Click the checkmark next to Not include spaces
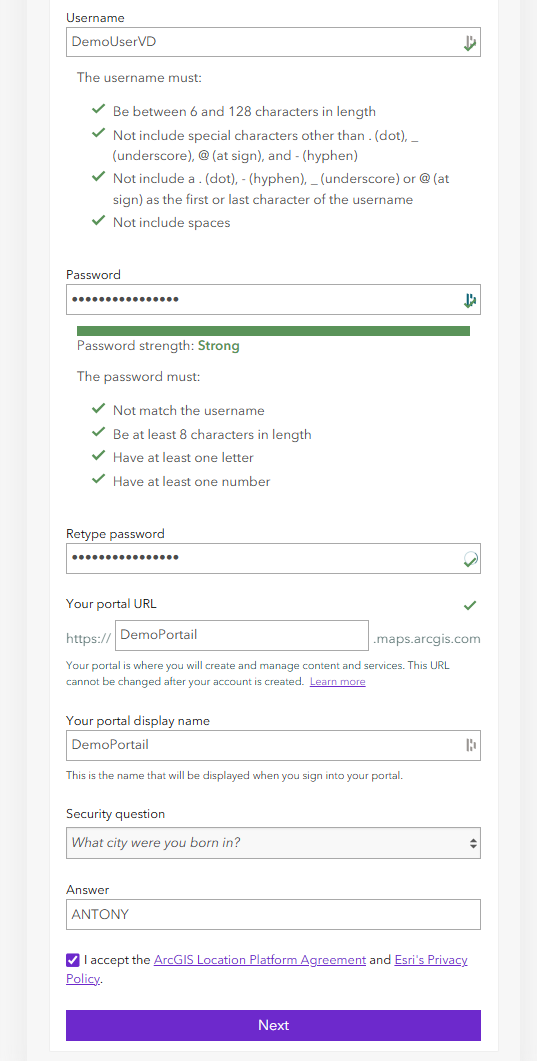 [99, 221]
